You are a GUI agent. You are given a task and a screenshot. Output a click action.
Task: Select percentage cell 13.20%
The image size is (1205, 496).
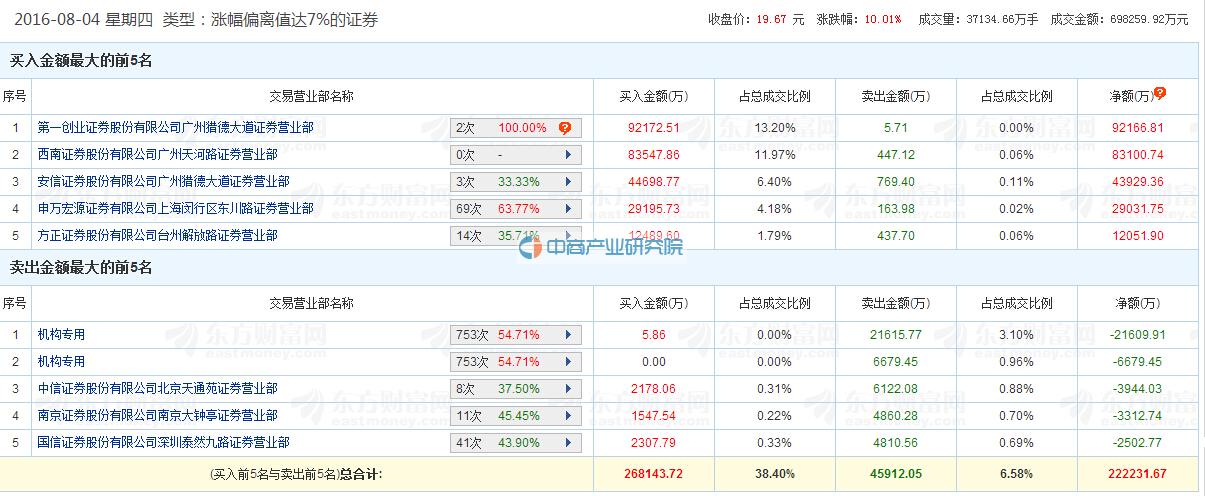tap(775, 128)
